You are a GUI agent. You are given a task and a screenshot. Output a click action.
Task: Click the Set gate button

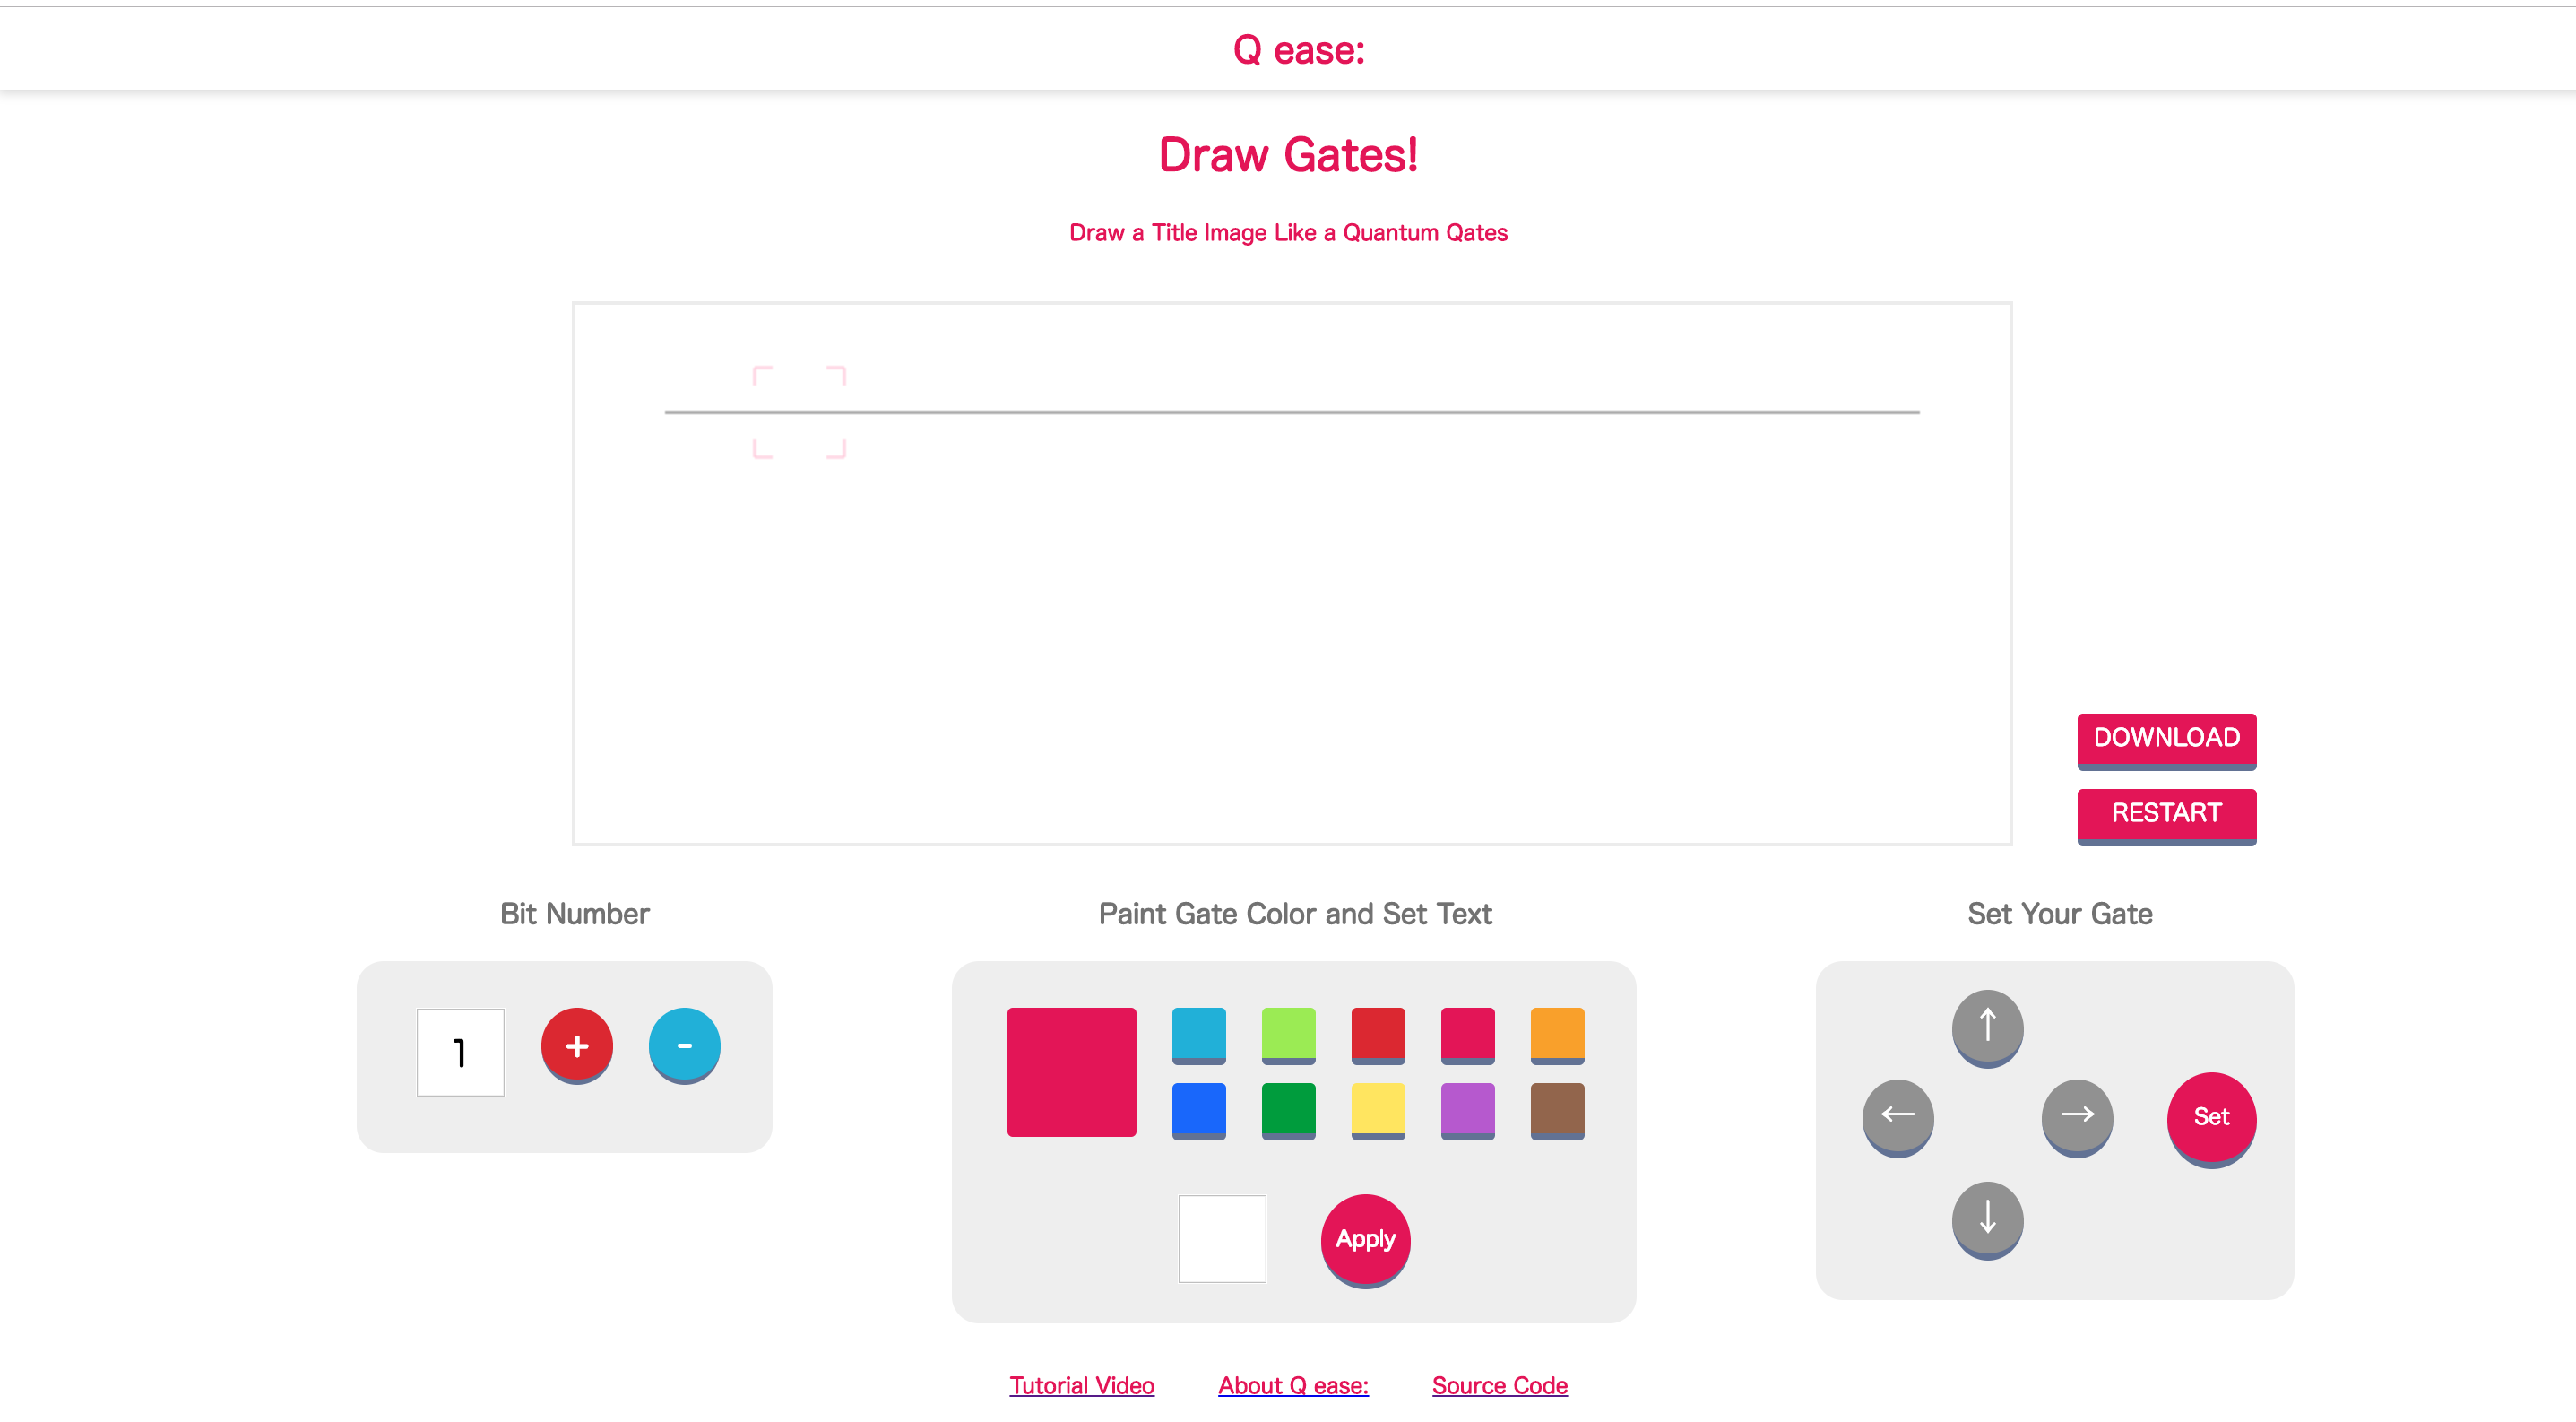click(x=2211, y=1116)
